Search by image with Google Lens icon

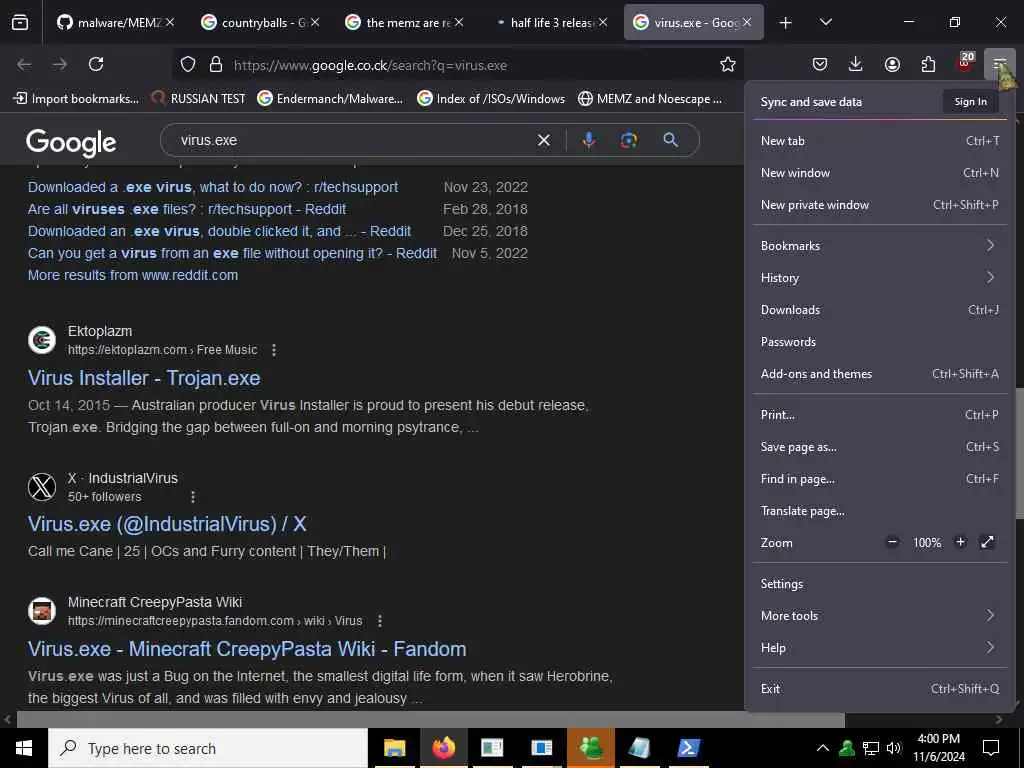click(x=629, y=140)
